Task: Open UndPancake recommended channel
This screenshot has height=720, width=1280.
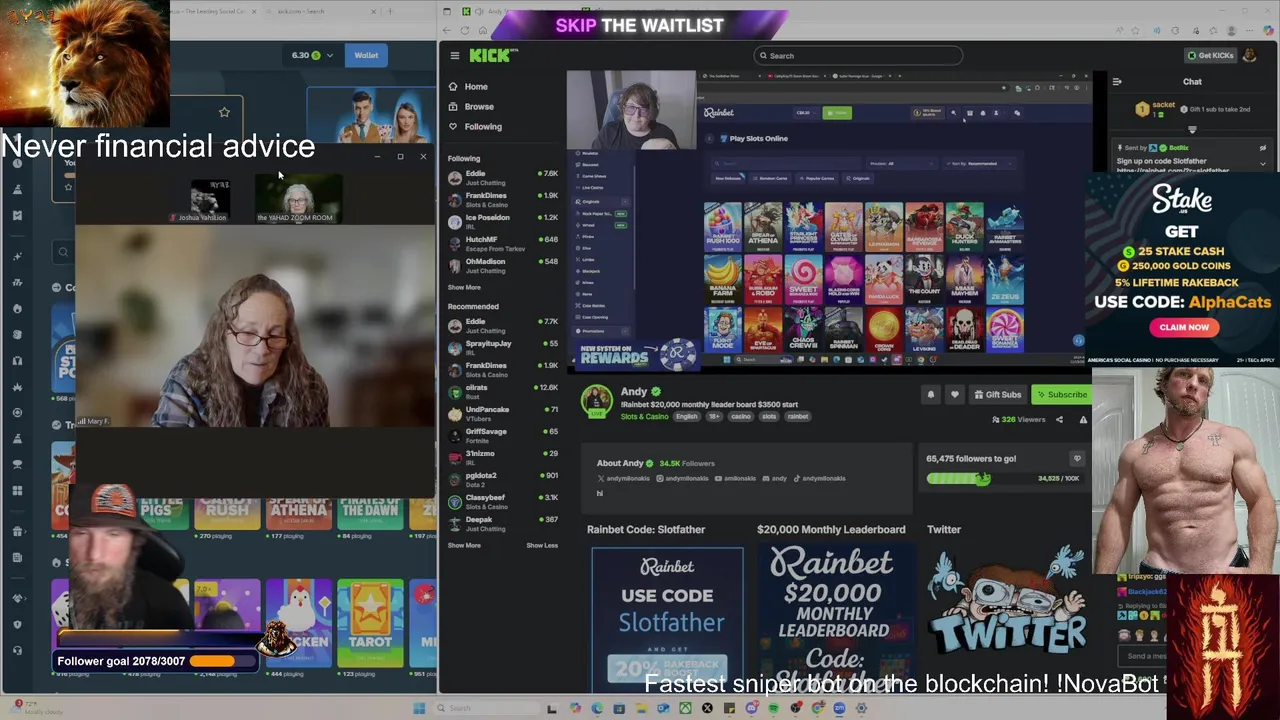Action: (503, 413)
